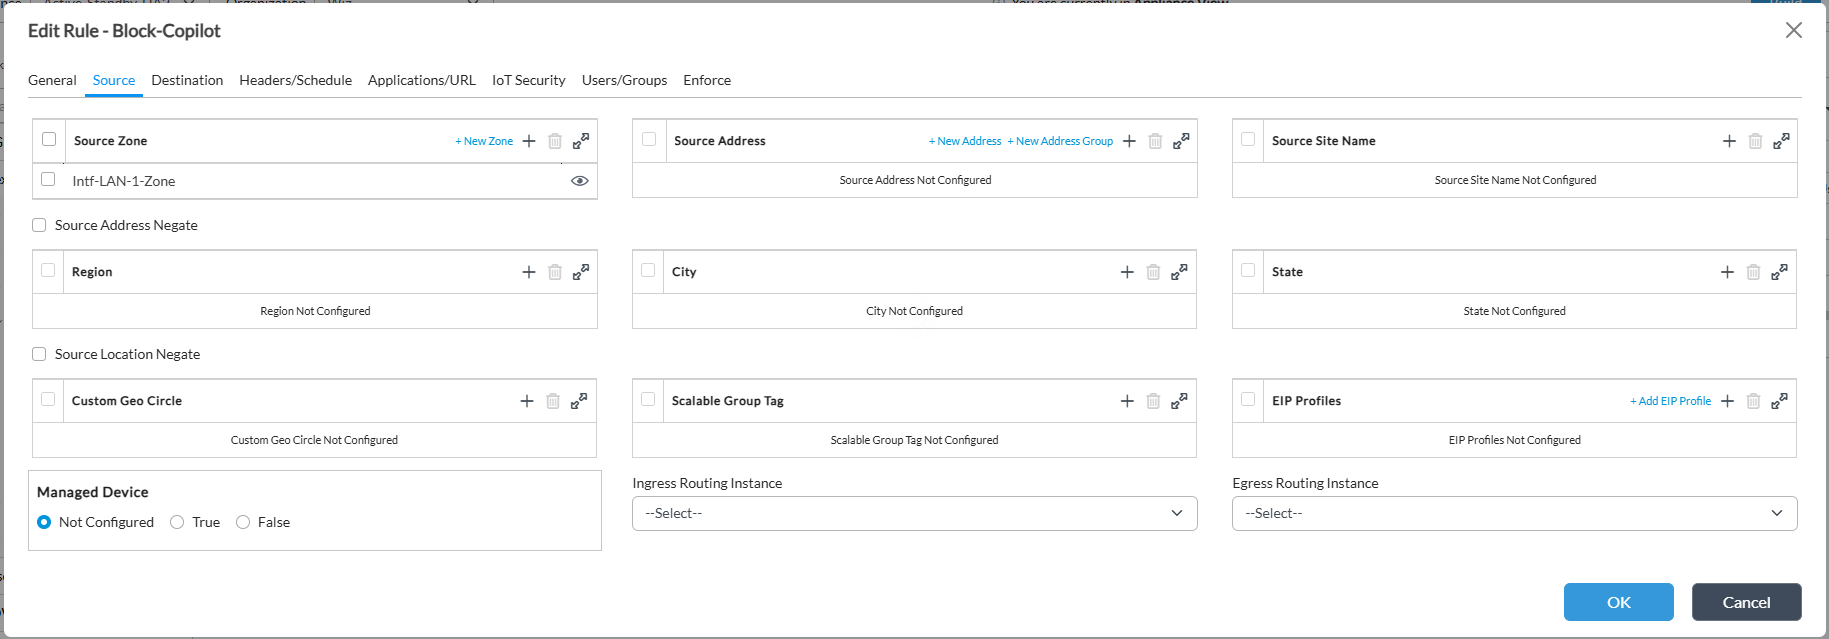
Task: Go to the IoT Security tab
Action: coord(529,80)
